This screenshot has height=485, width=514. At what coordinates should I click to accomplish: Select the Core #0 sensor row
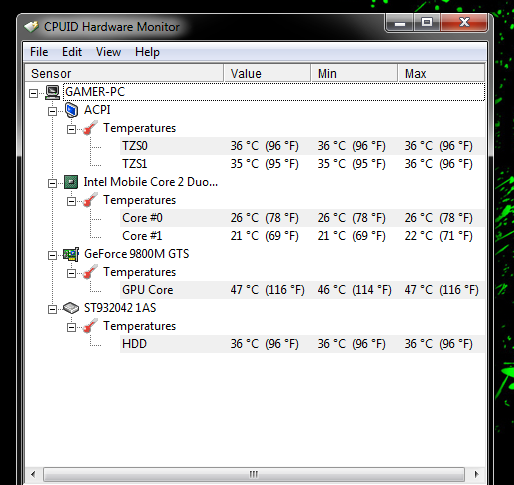coord(302,218)
